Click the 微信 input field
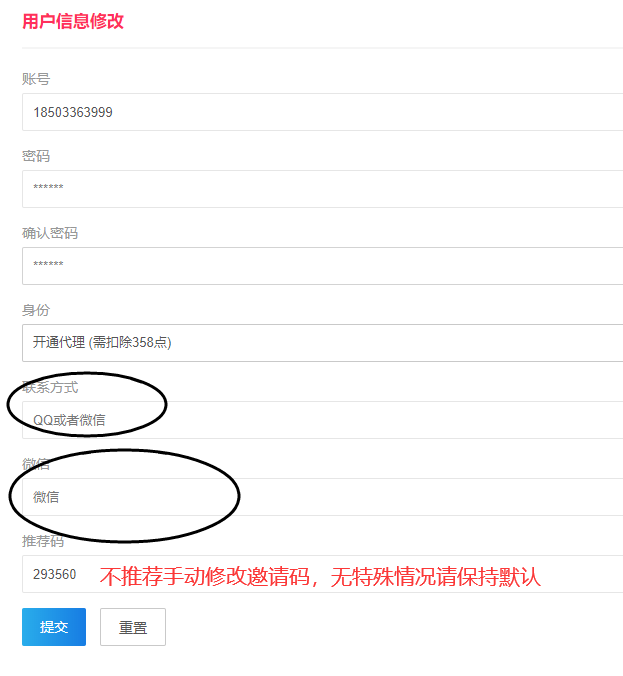The height and width of the screenshot is (676, 623). (322, 497)
